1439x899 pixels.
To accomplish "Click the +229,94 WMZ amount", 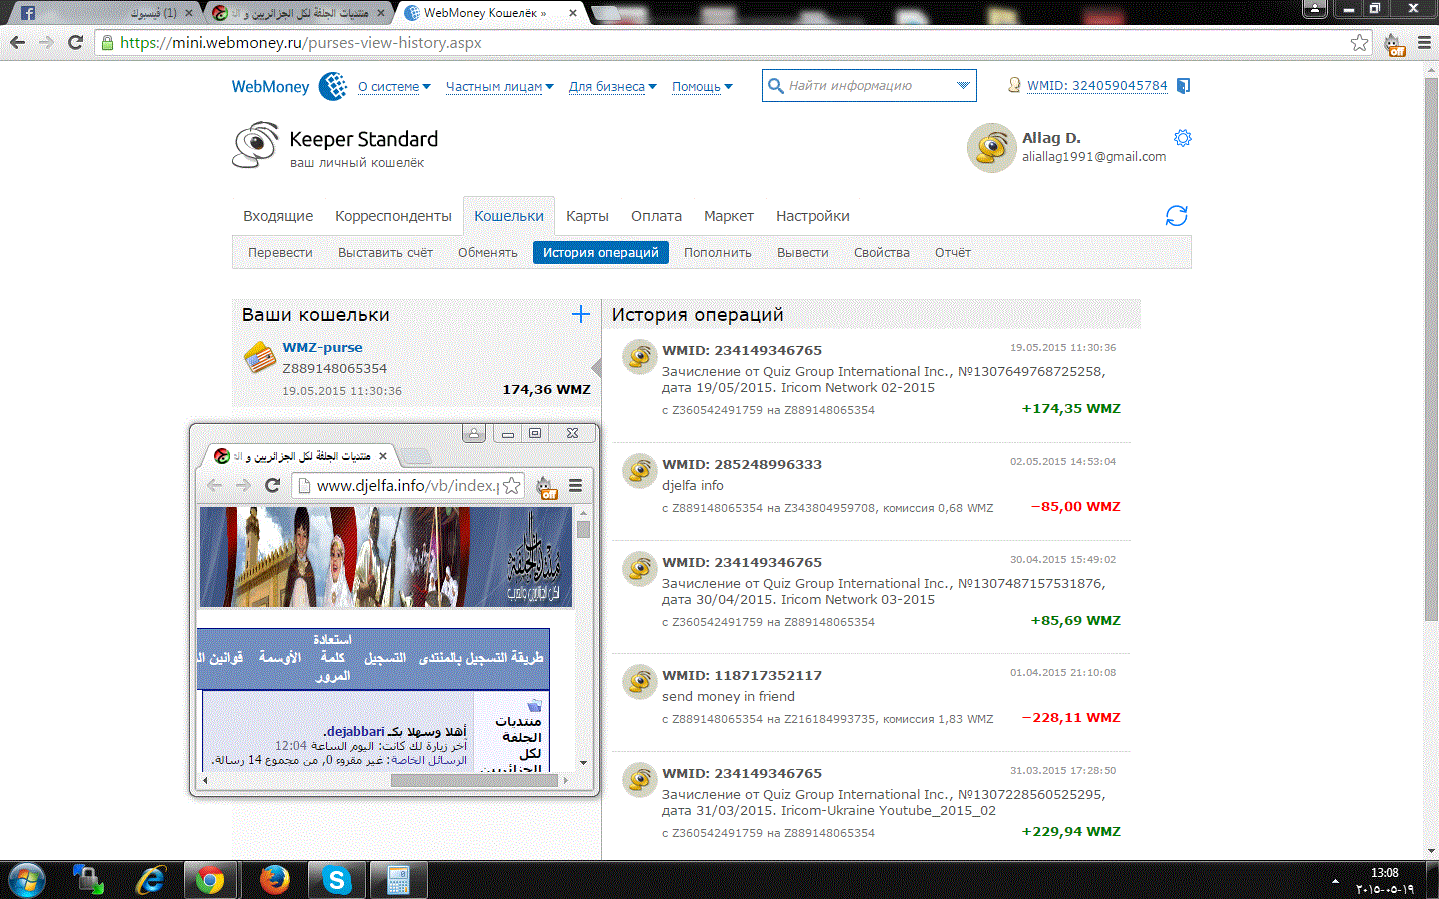I will coord(1071,832).
